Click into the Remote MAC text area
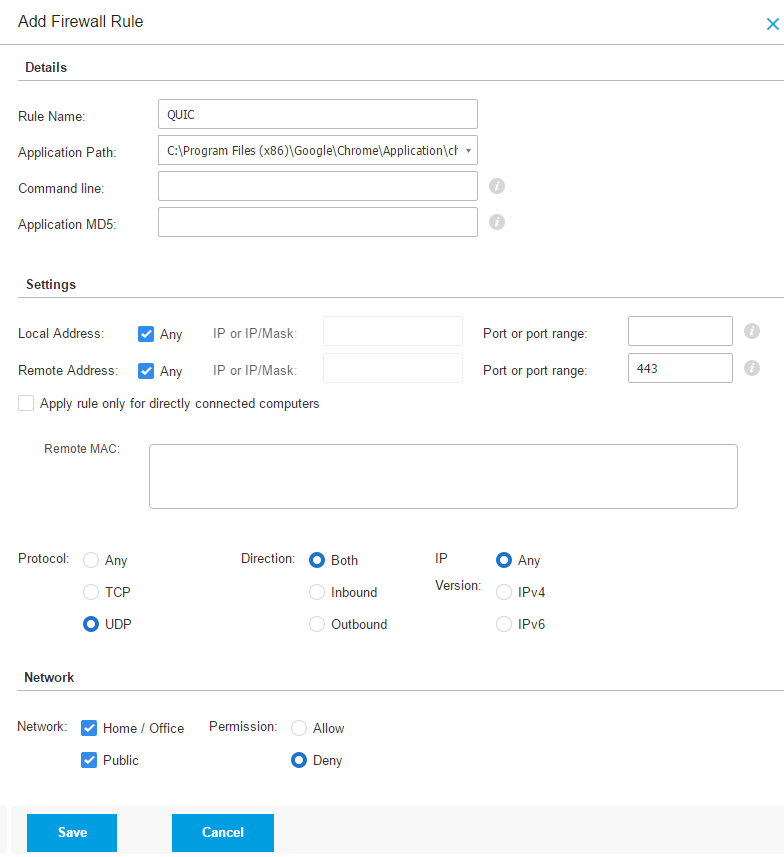 click(443, 476)
